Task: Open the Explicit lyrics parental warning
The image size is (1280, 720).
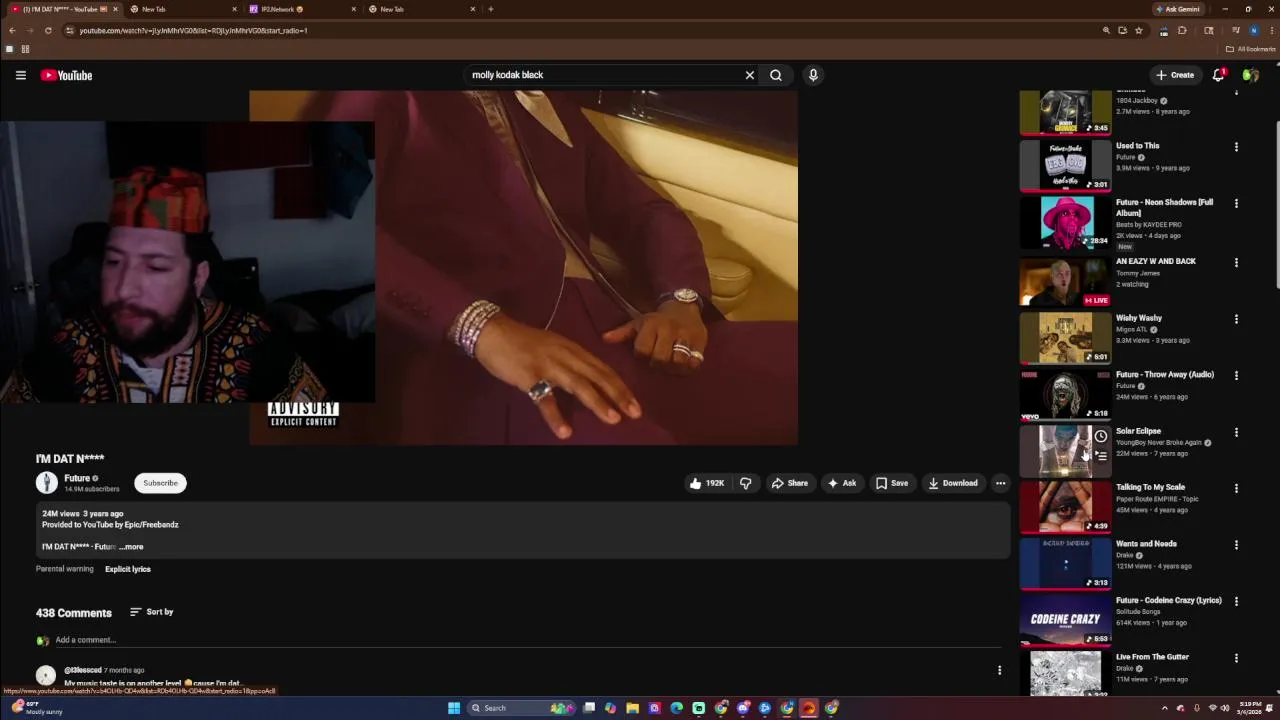Action: pos(128,569)
